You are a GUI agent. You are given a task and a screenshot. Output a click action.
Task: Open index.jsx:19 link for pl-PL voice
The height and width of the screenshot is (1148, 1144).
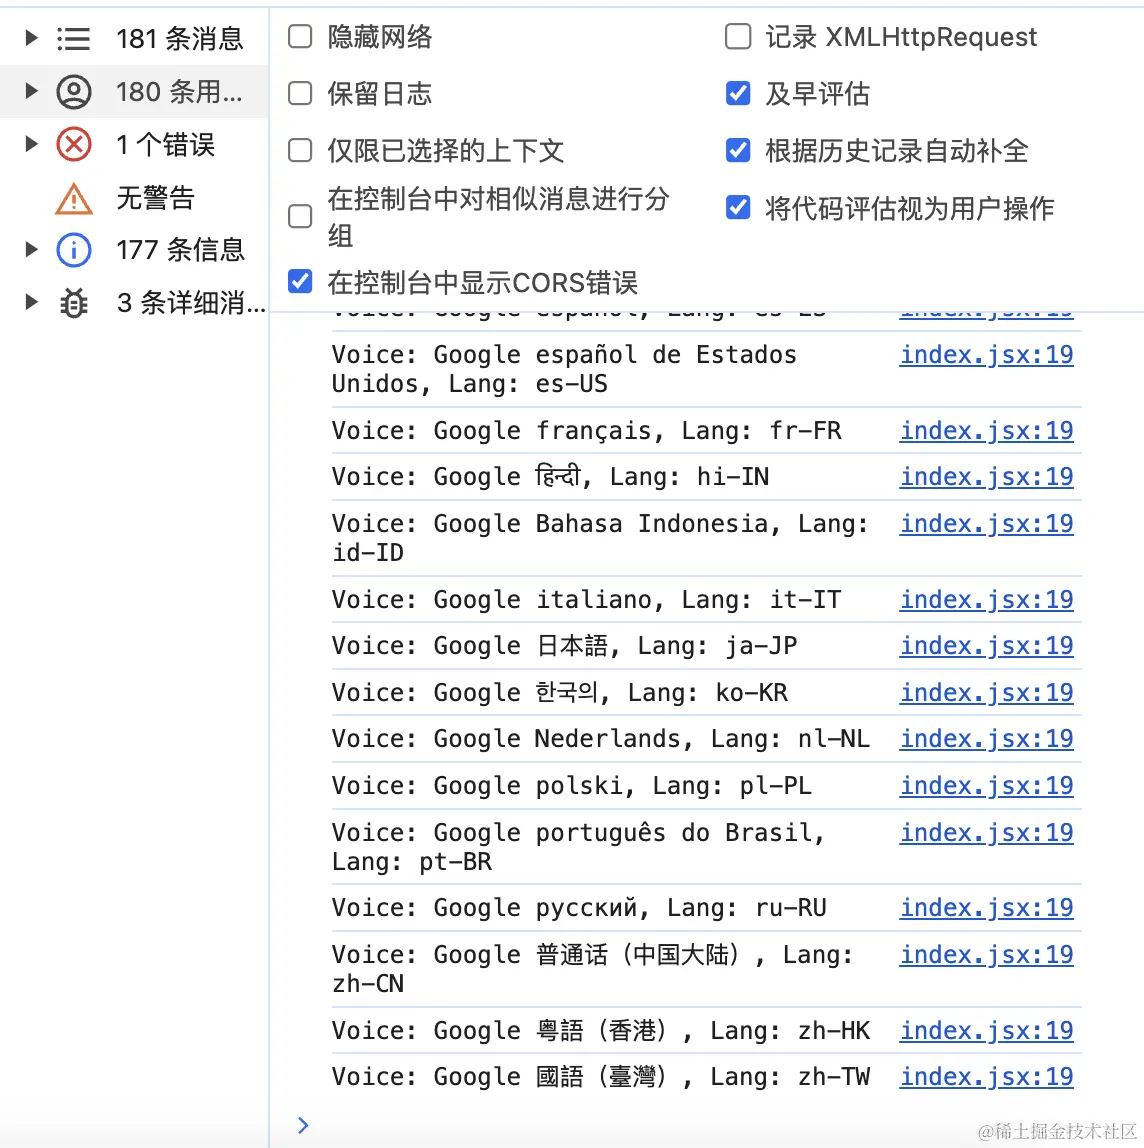click(x=987, y=786)
